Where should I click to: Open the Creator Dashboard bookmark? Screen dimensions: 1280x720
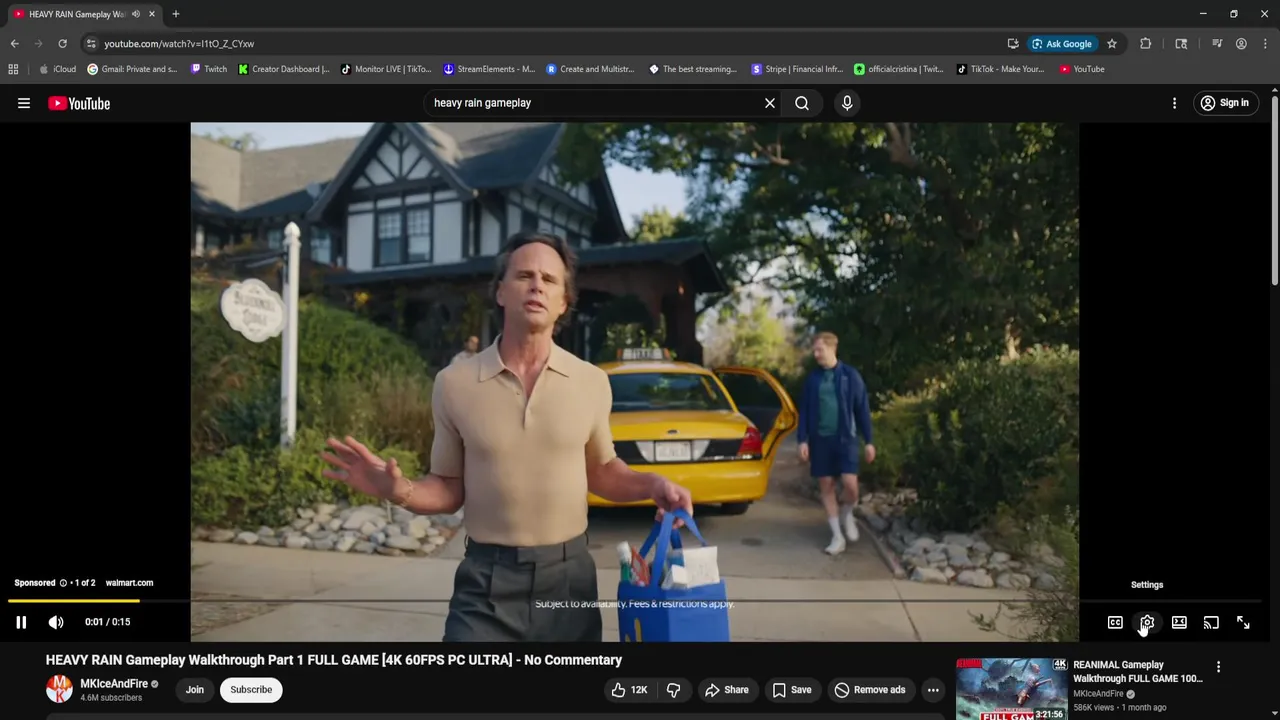pyautogui.click(x=283, y=69)
